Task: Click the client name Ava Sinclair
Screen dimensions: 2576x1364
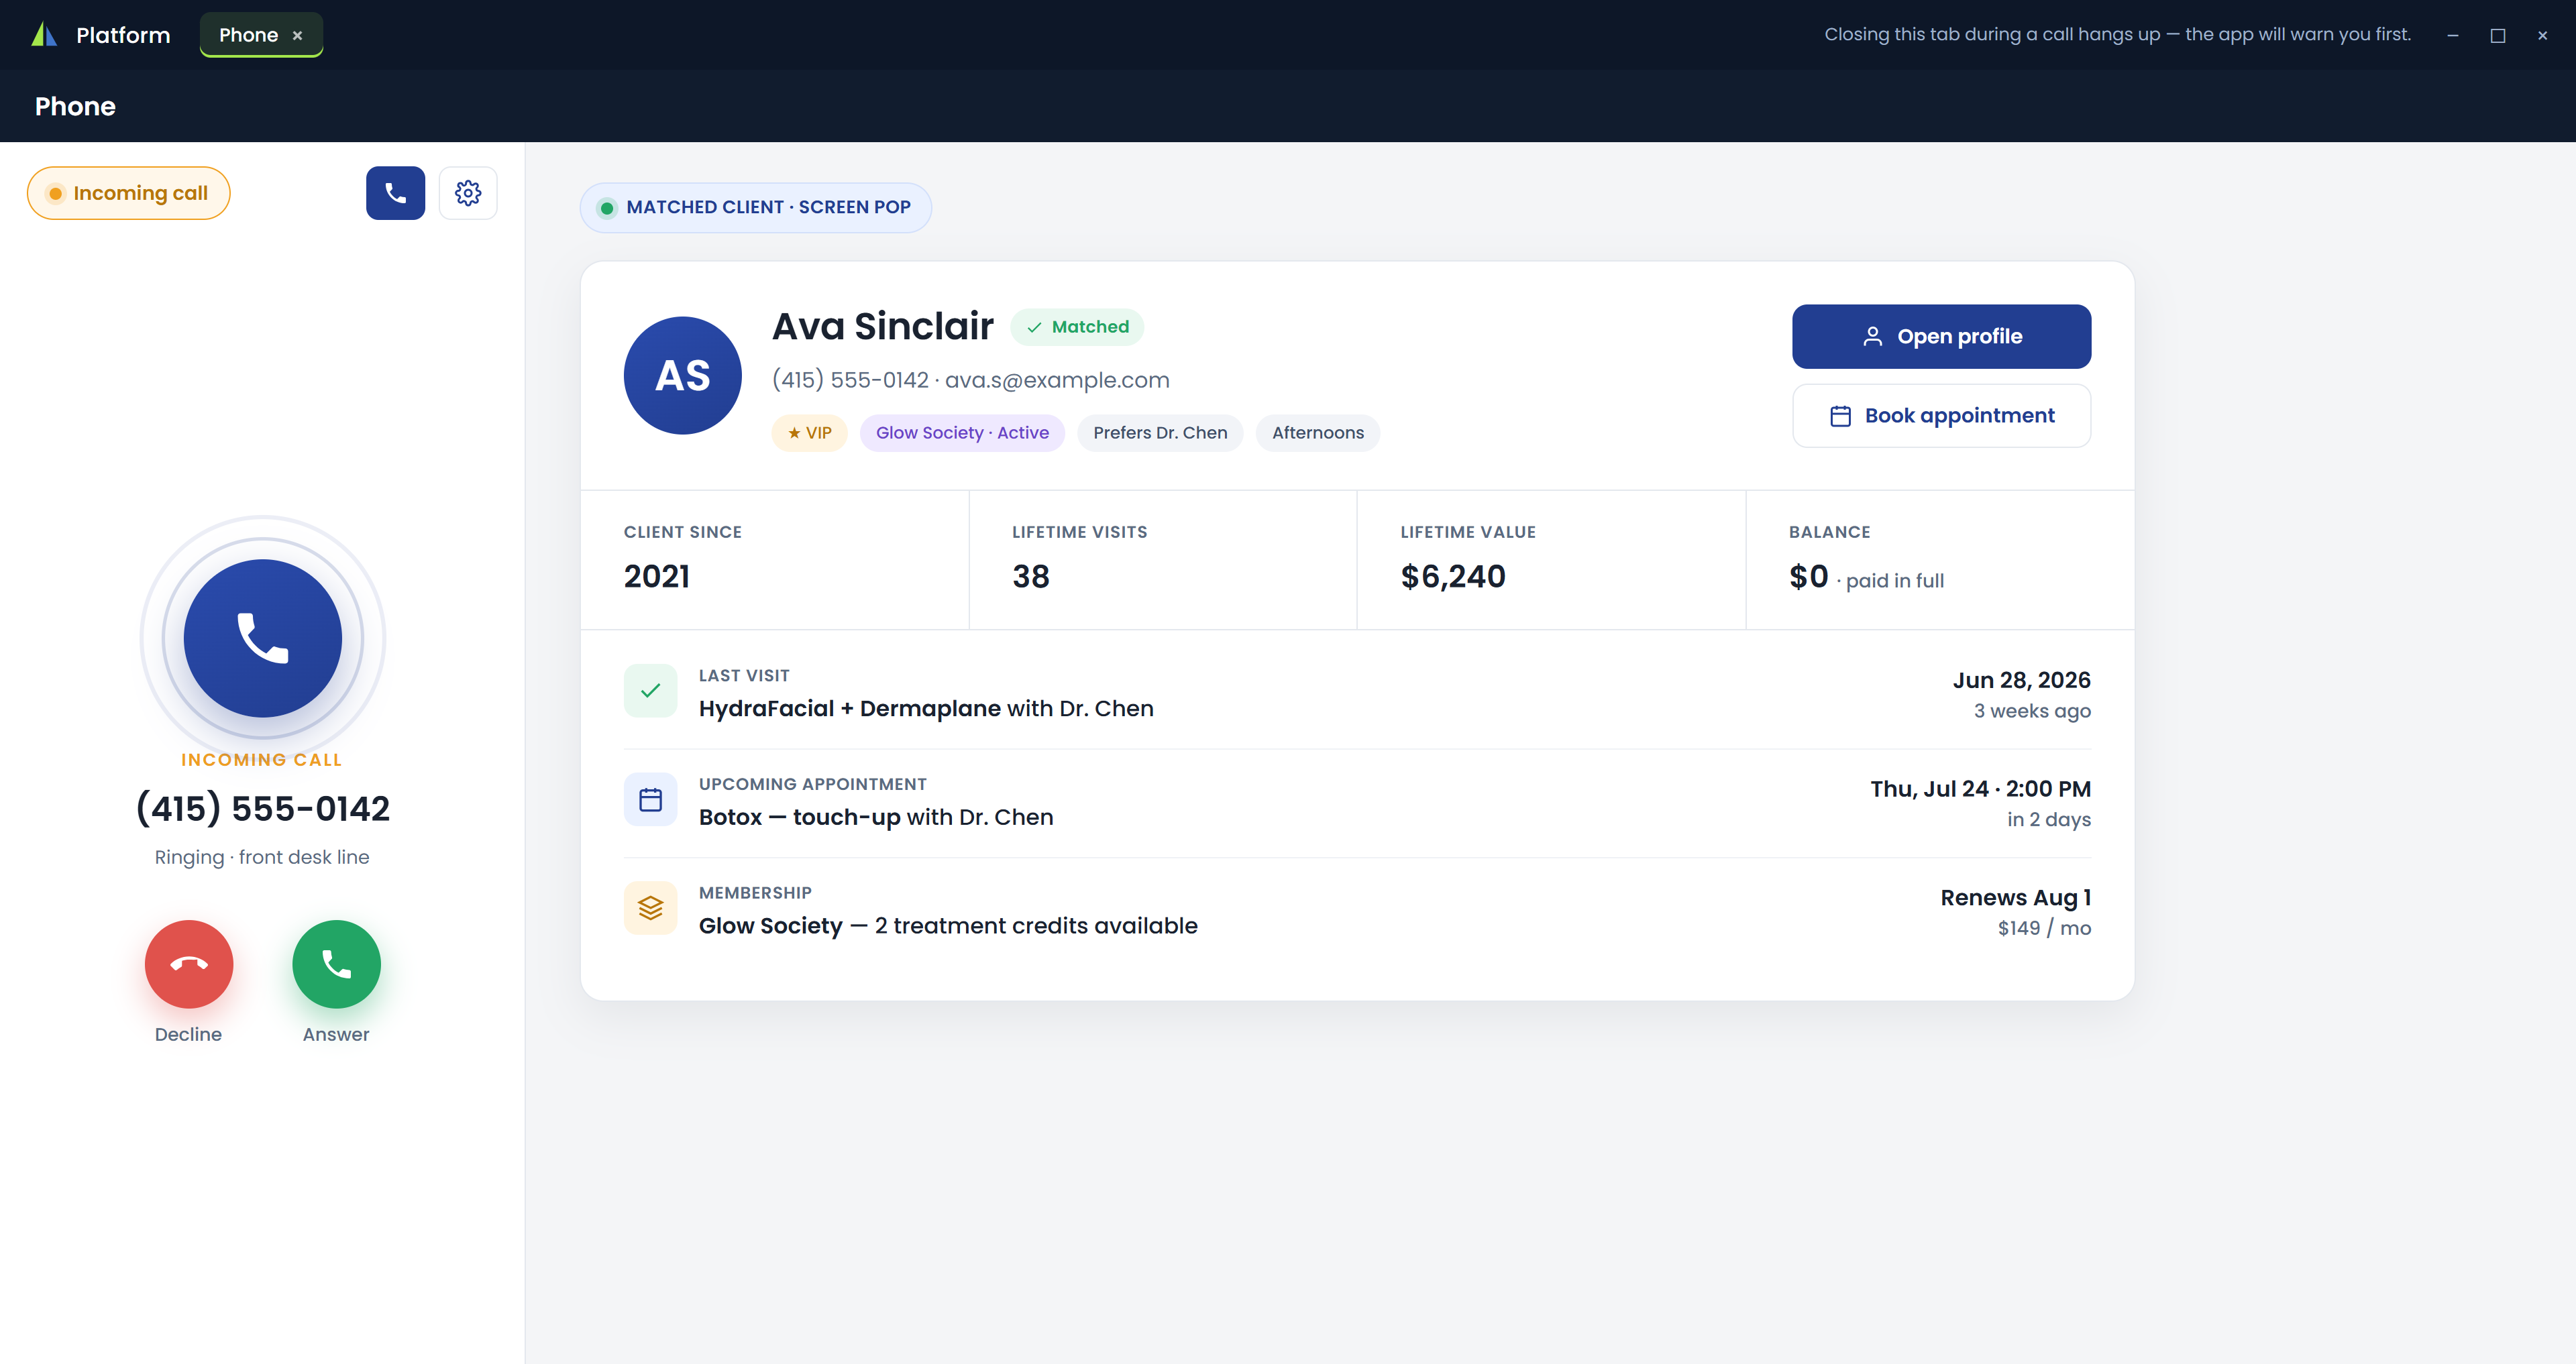Action: [883, 327]
